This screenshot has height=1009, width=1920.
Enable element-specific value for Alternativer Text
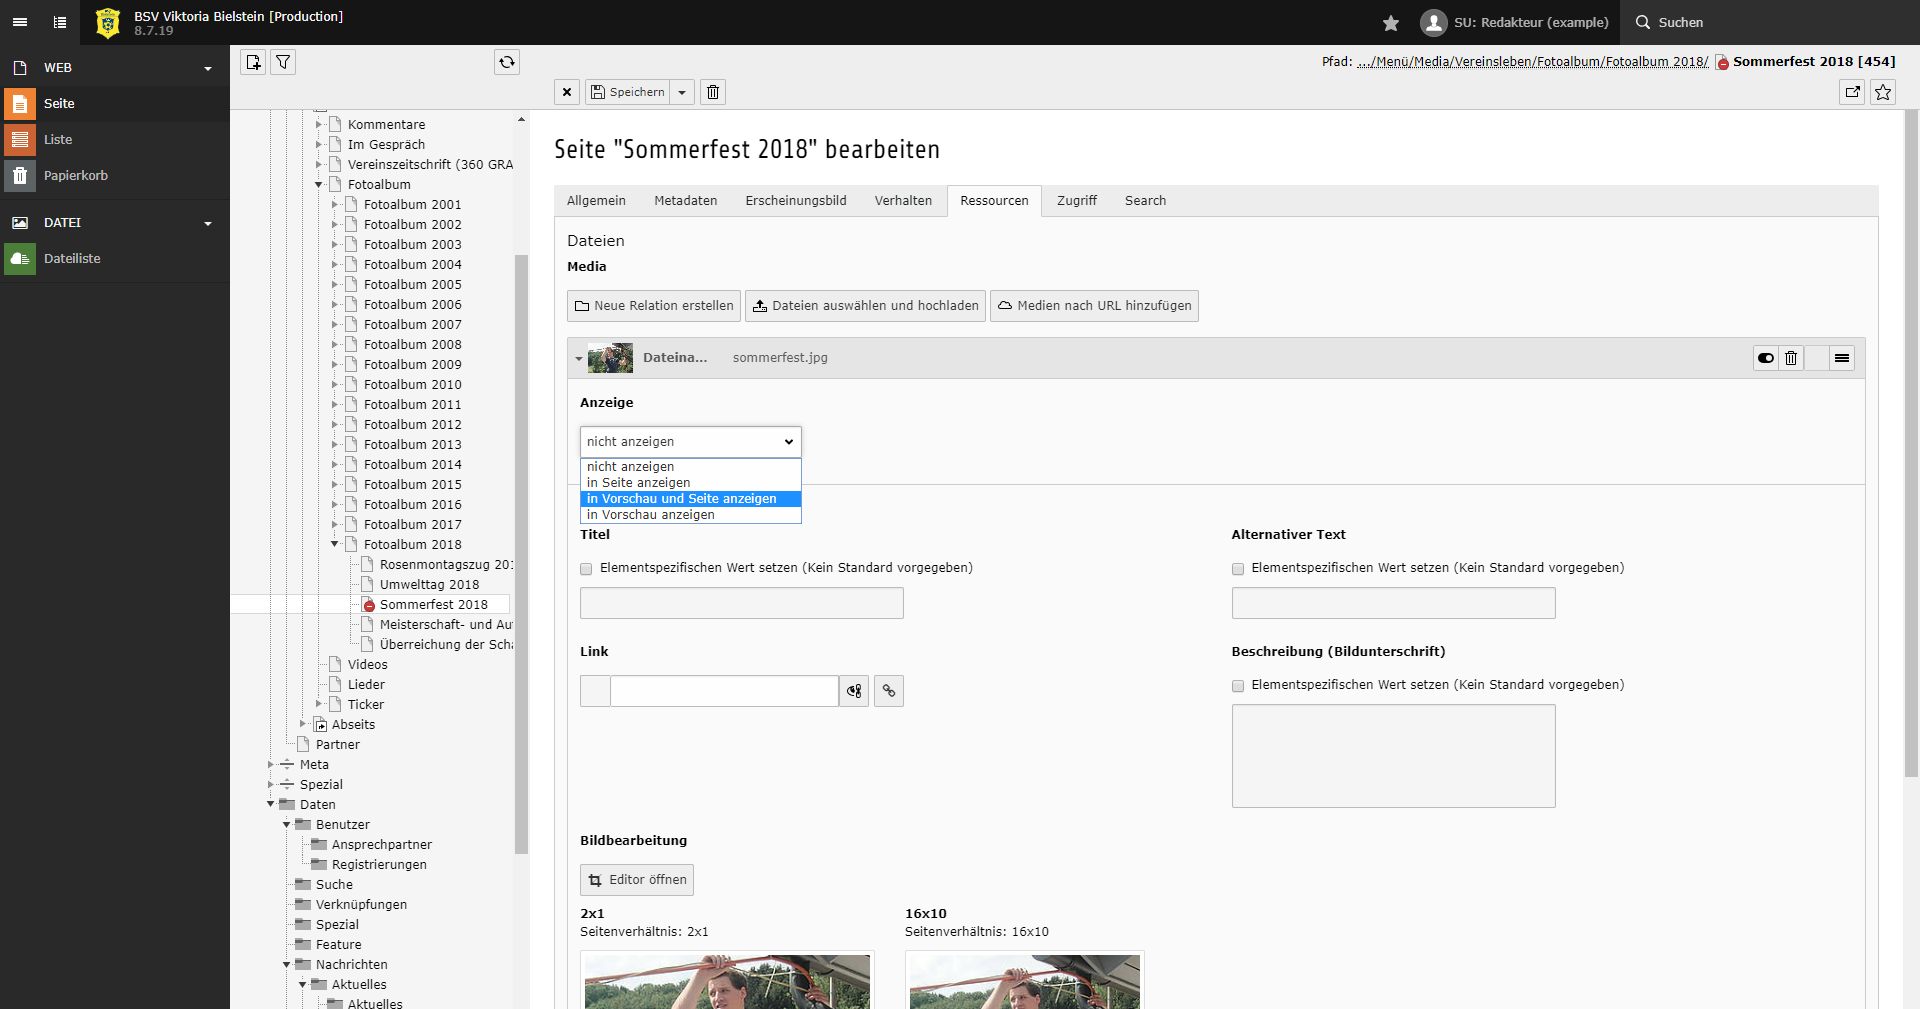click(1238, 569)
